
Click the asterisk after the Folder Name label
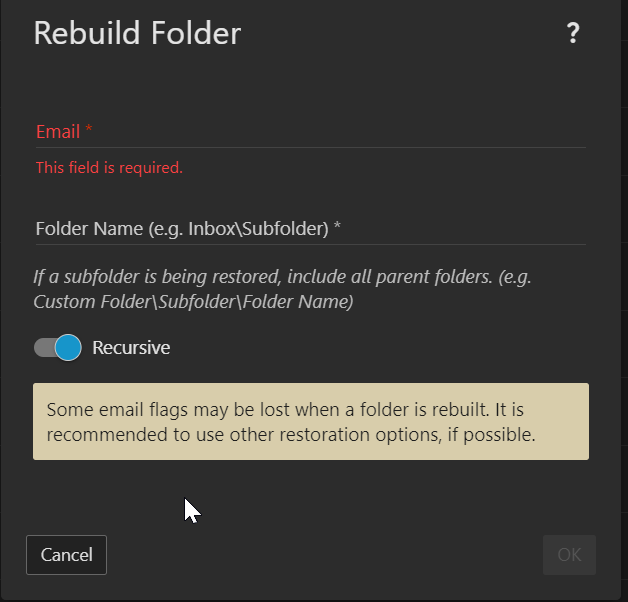(338, 228)
